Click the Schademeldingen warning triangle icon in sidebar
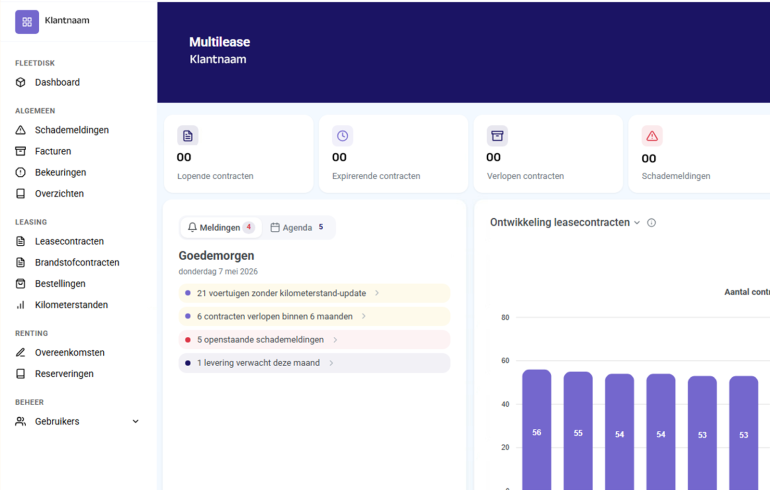Viewport: 770px width, 490px height. tap(21, 130)
